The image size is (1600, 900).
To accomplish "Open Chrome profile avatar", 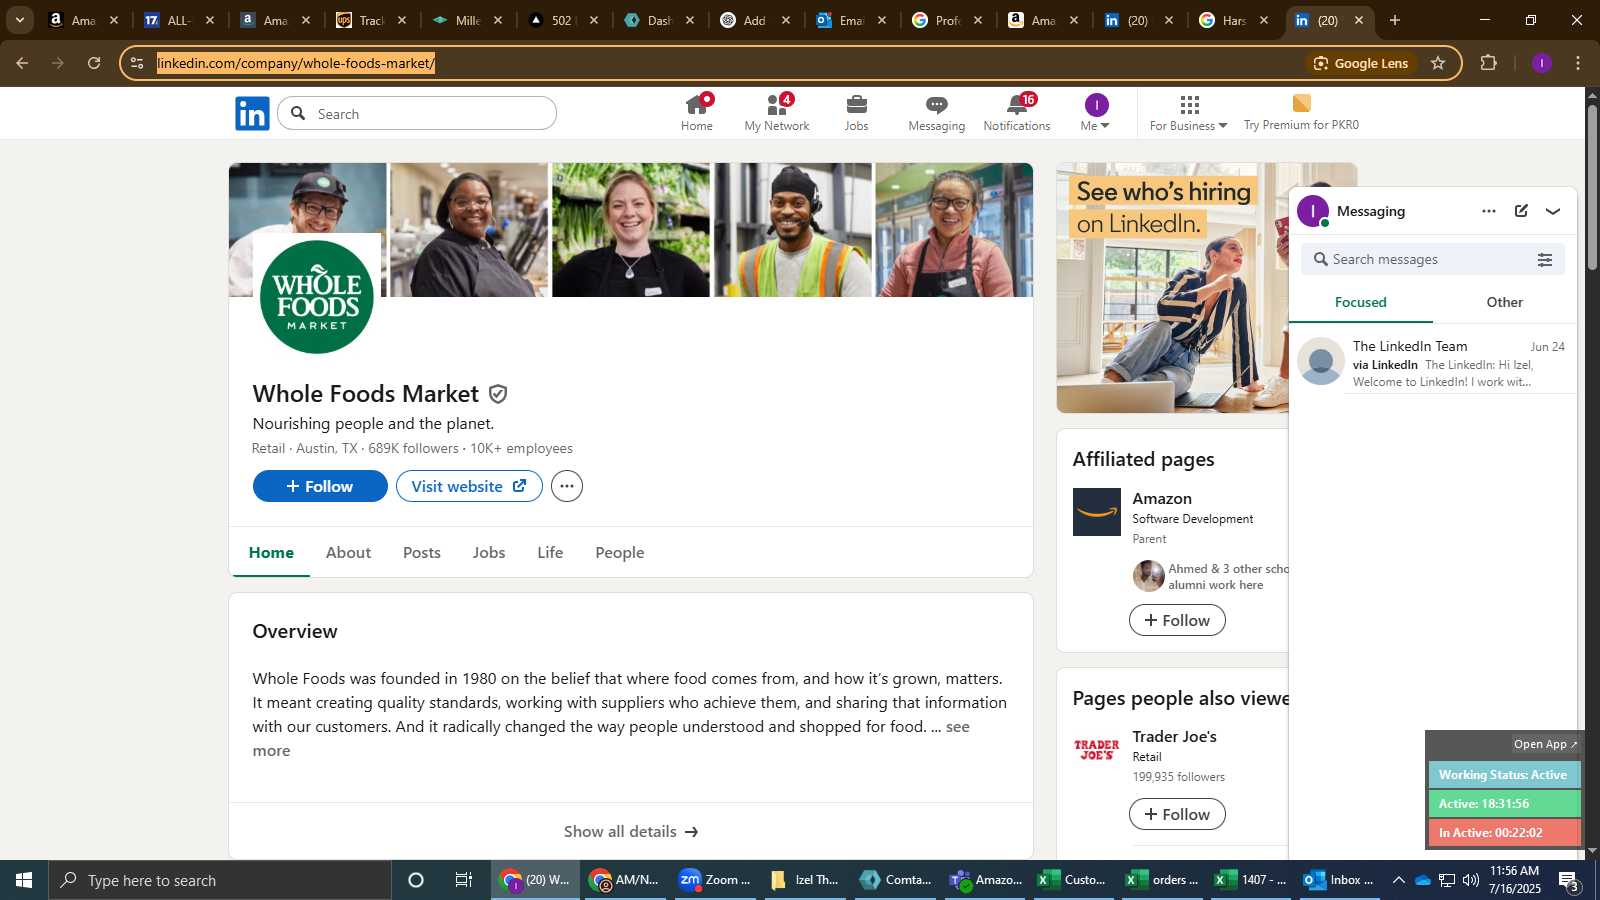I will 1542,63.
